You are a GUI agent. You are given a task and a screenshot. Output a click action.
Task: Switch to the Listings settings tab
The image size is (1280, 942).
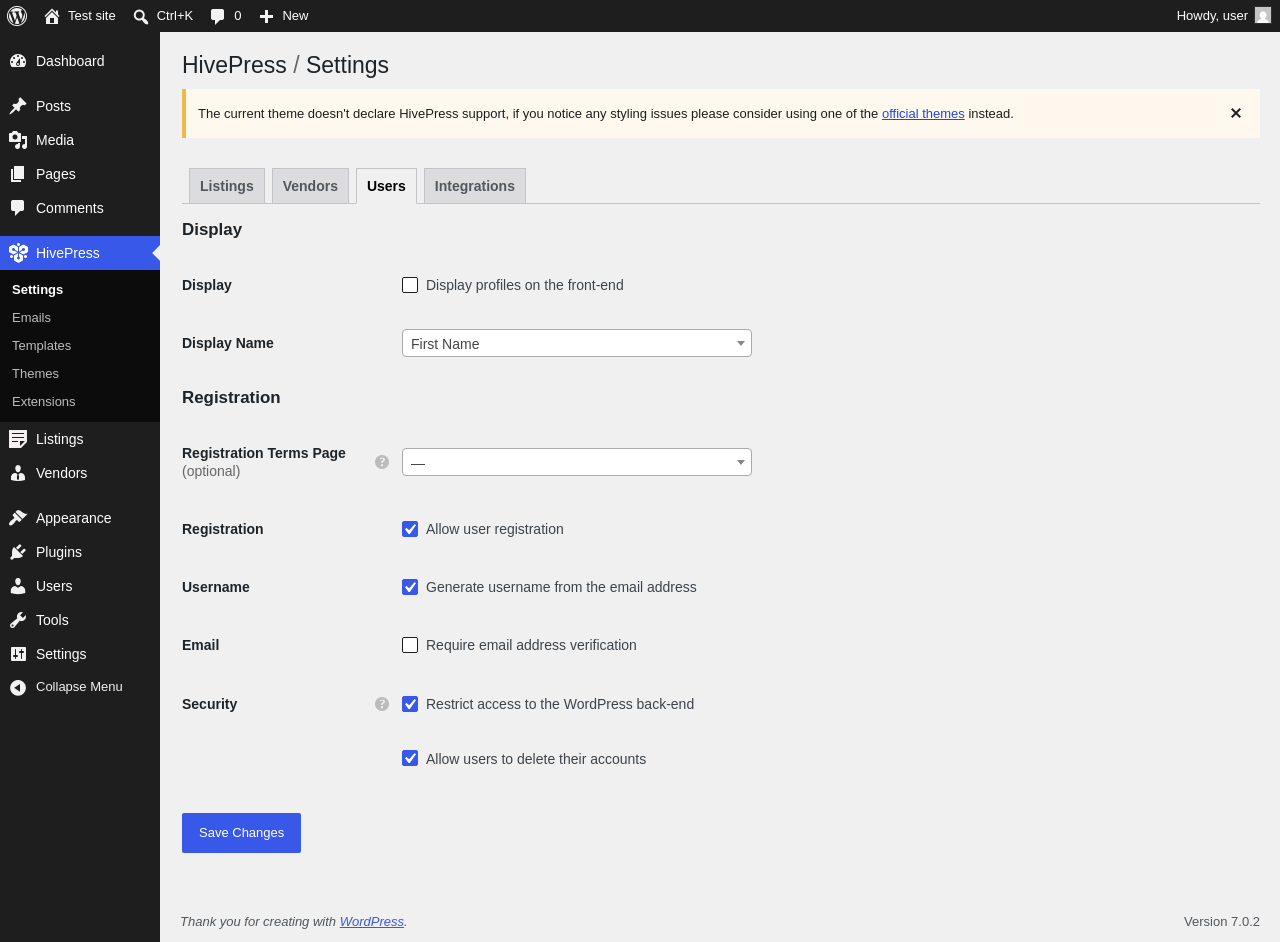click(227, 186)
